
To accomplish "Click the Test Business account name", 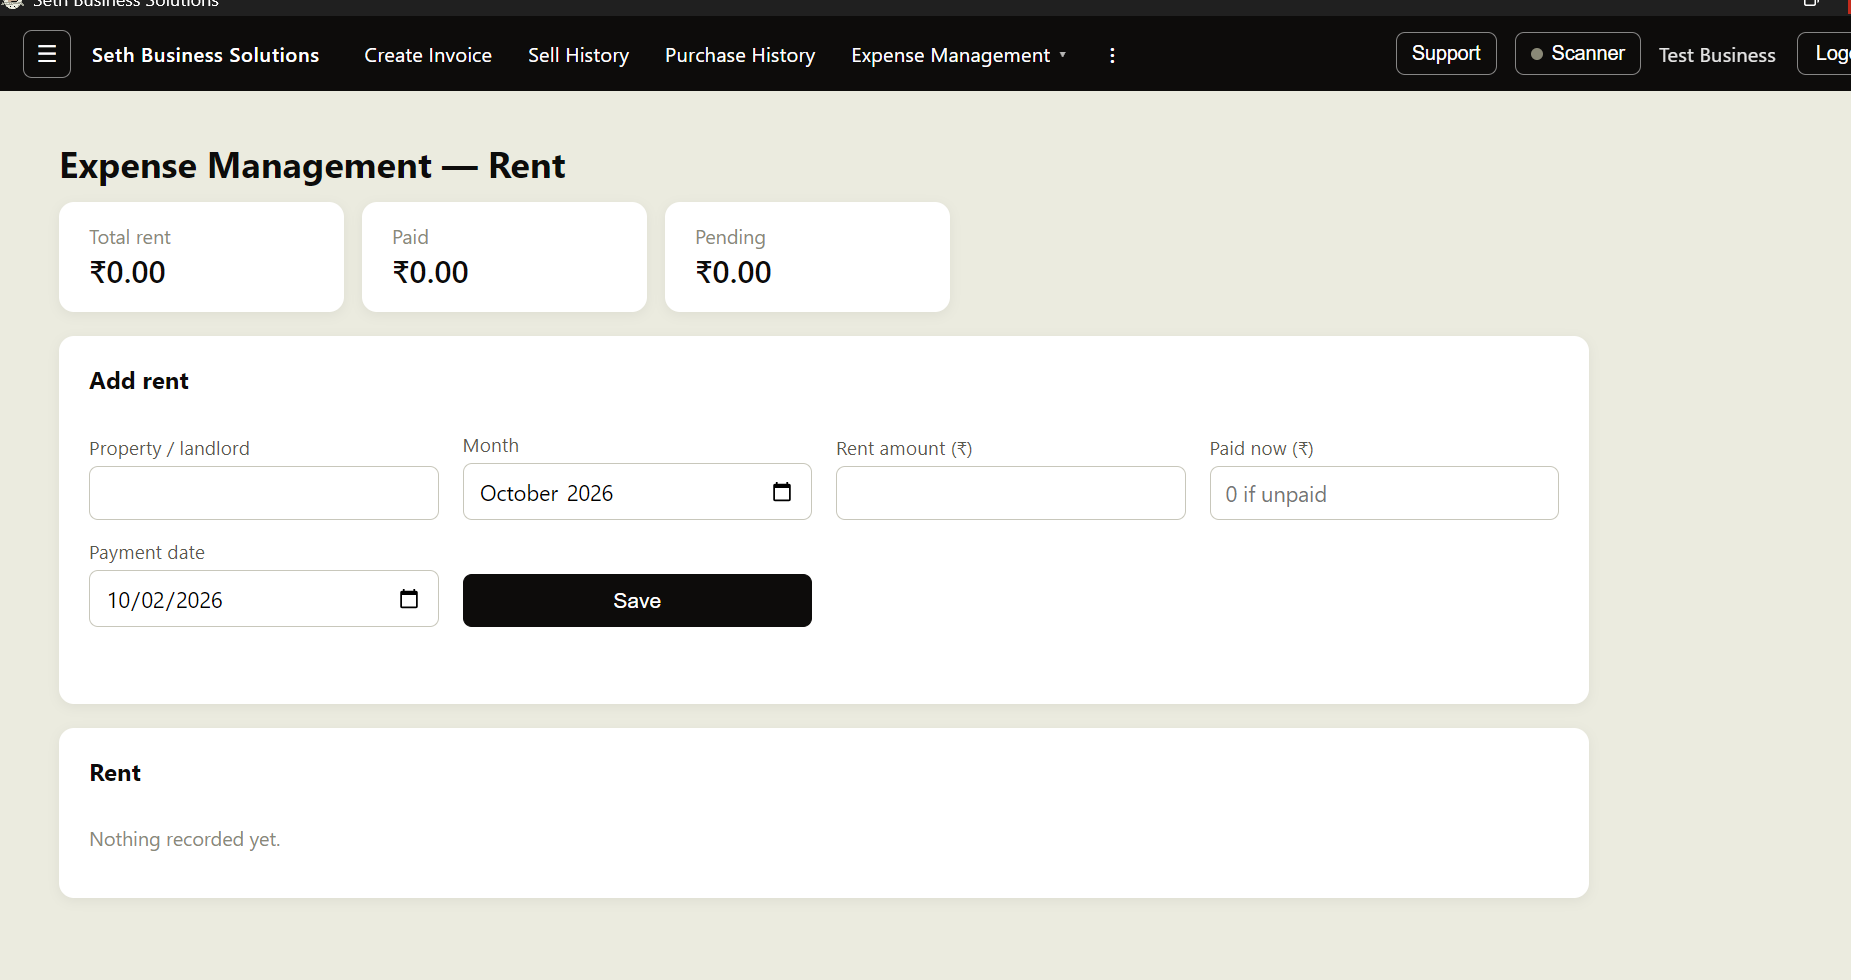I will pos(1717,55).
